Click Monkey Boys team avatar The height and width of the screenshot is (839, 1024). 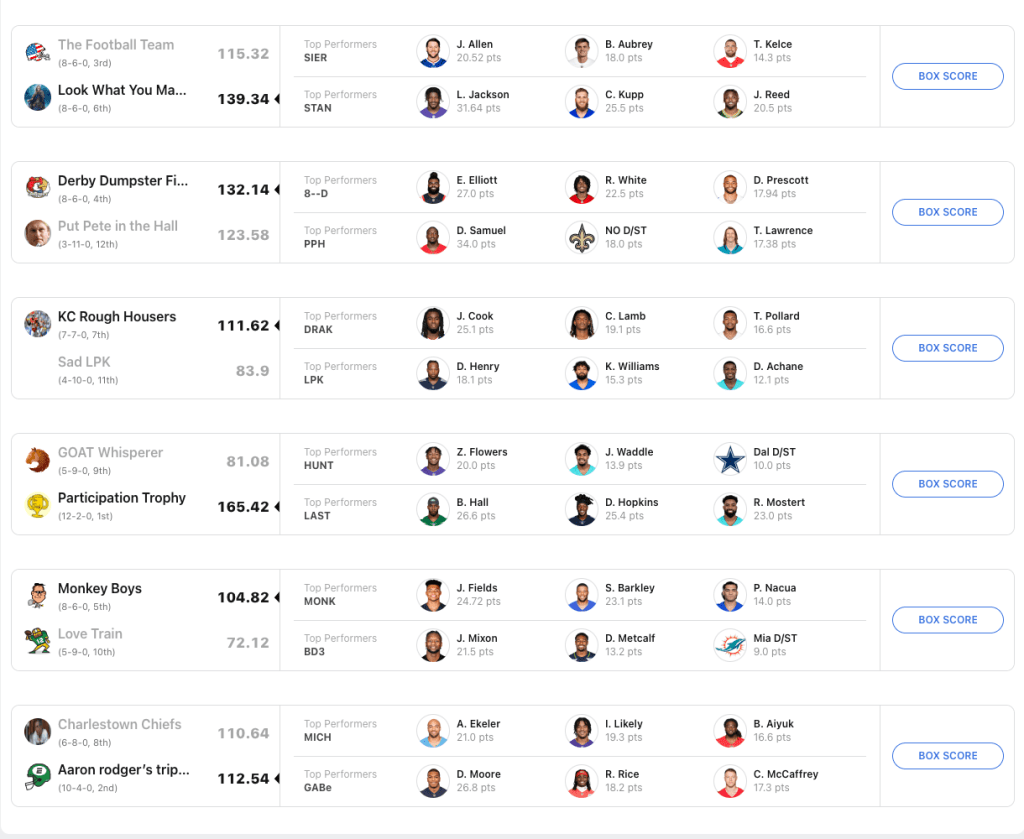(38, 596)
